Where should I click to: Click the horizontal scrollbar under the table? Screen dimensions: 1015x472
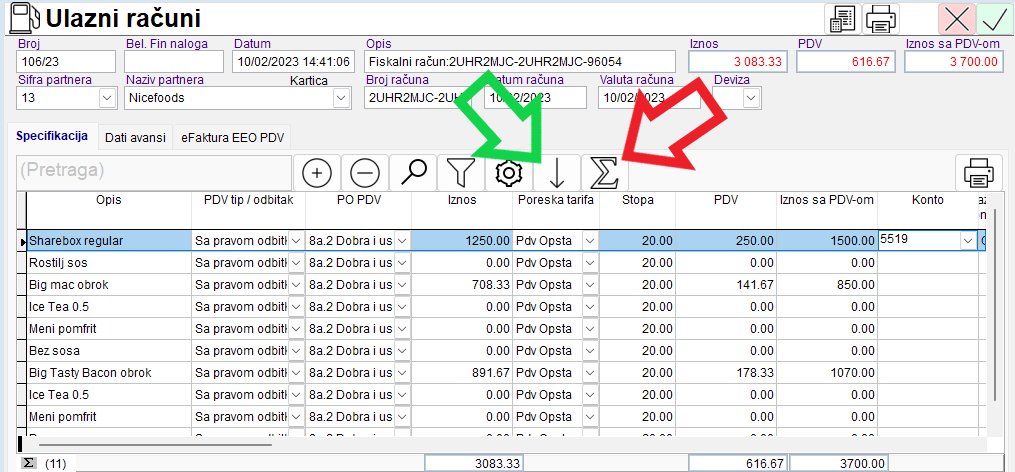pyautogui.click(x=200, y=441)
